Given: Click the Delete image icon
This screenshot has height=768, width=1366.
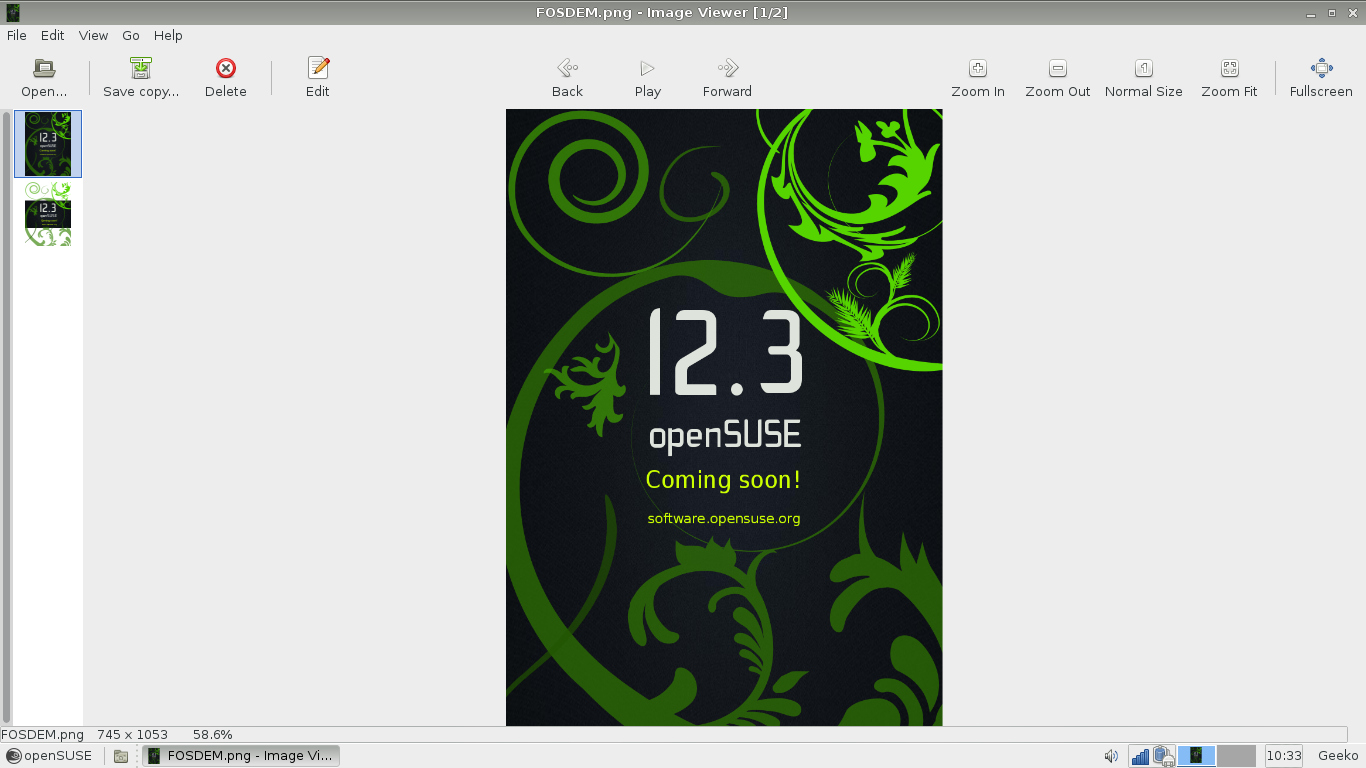Looking at the screenshot, I should pos(226,68).
